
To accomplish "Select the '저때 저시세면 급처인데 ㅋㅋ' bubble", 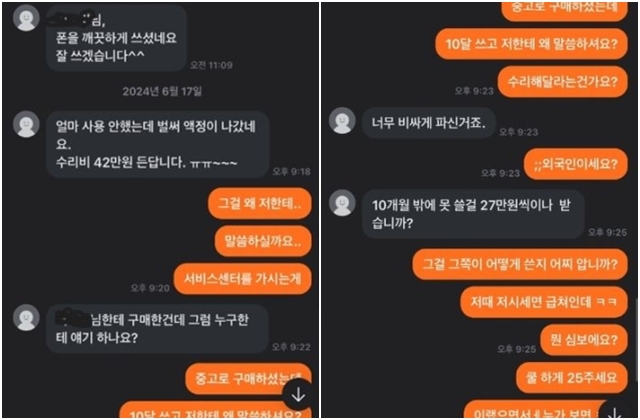I will 544,302.
